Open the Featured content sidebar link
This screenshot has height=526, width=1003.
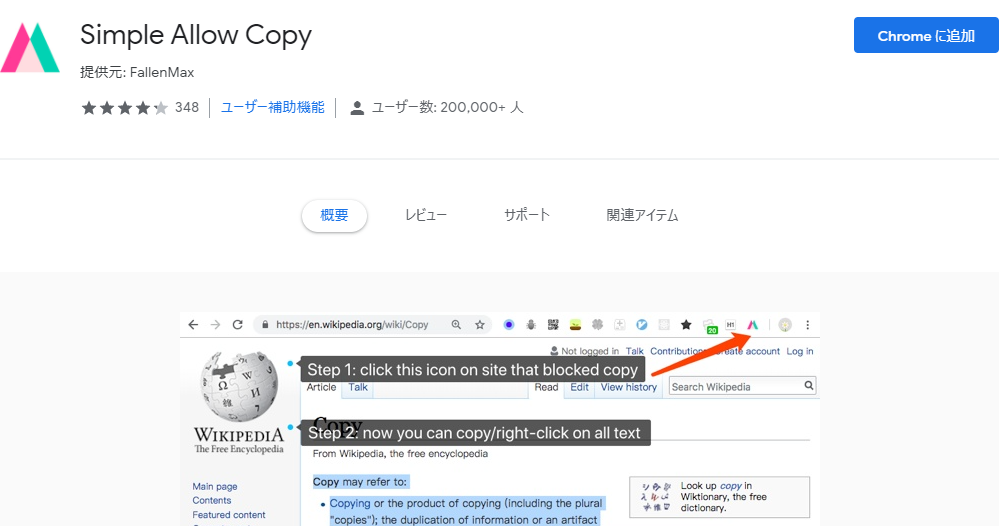pyautogui.click(x=229, y=514)
